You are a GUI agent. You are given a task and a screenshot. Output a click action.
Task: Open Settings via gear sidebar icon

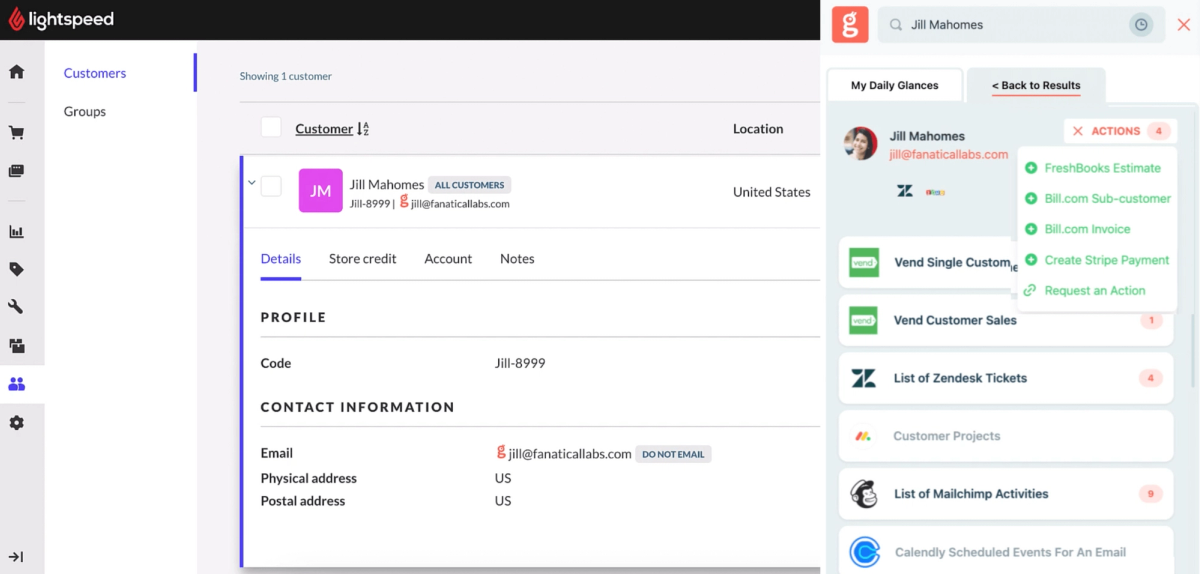(x=16, y=423)
